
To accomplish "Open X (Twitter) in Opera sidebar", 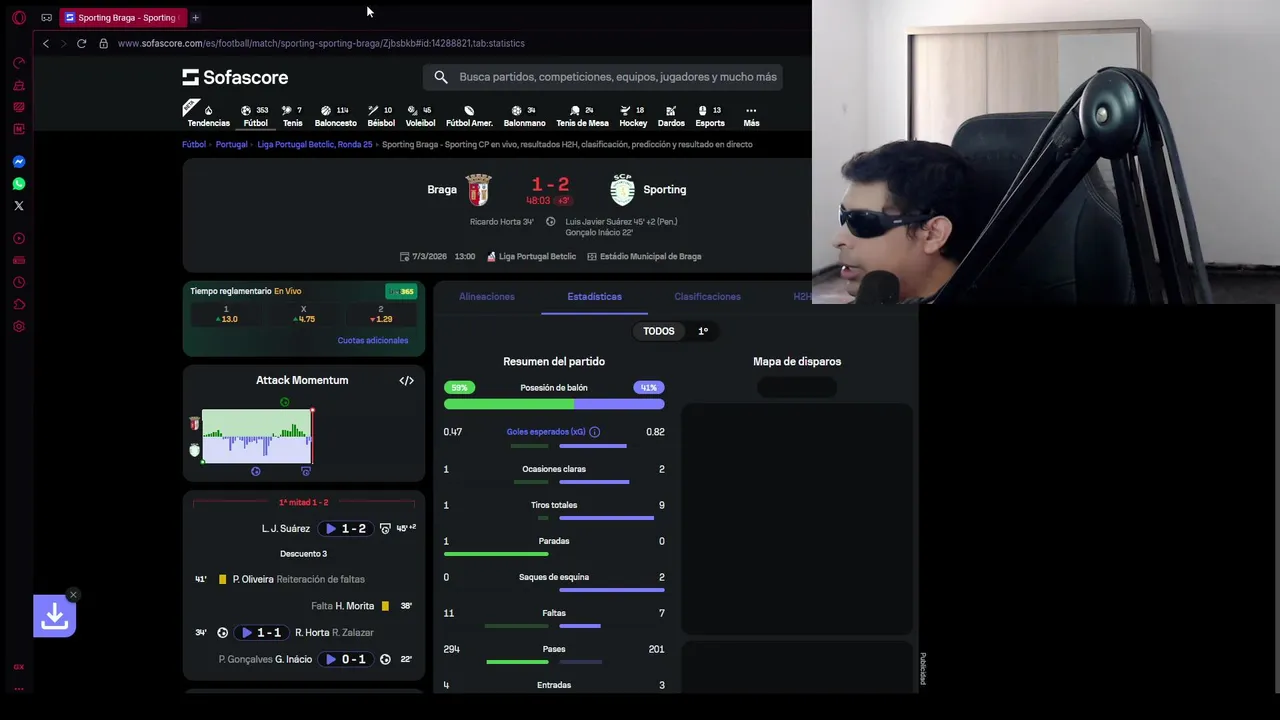I will (x=18, y=205).
